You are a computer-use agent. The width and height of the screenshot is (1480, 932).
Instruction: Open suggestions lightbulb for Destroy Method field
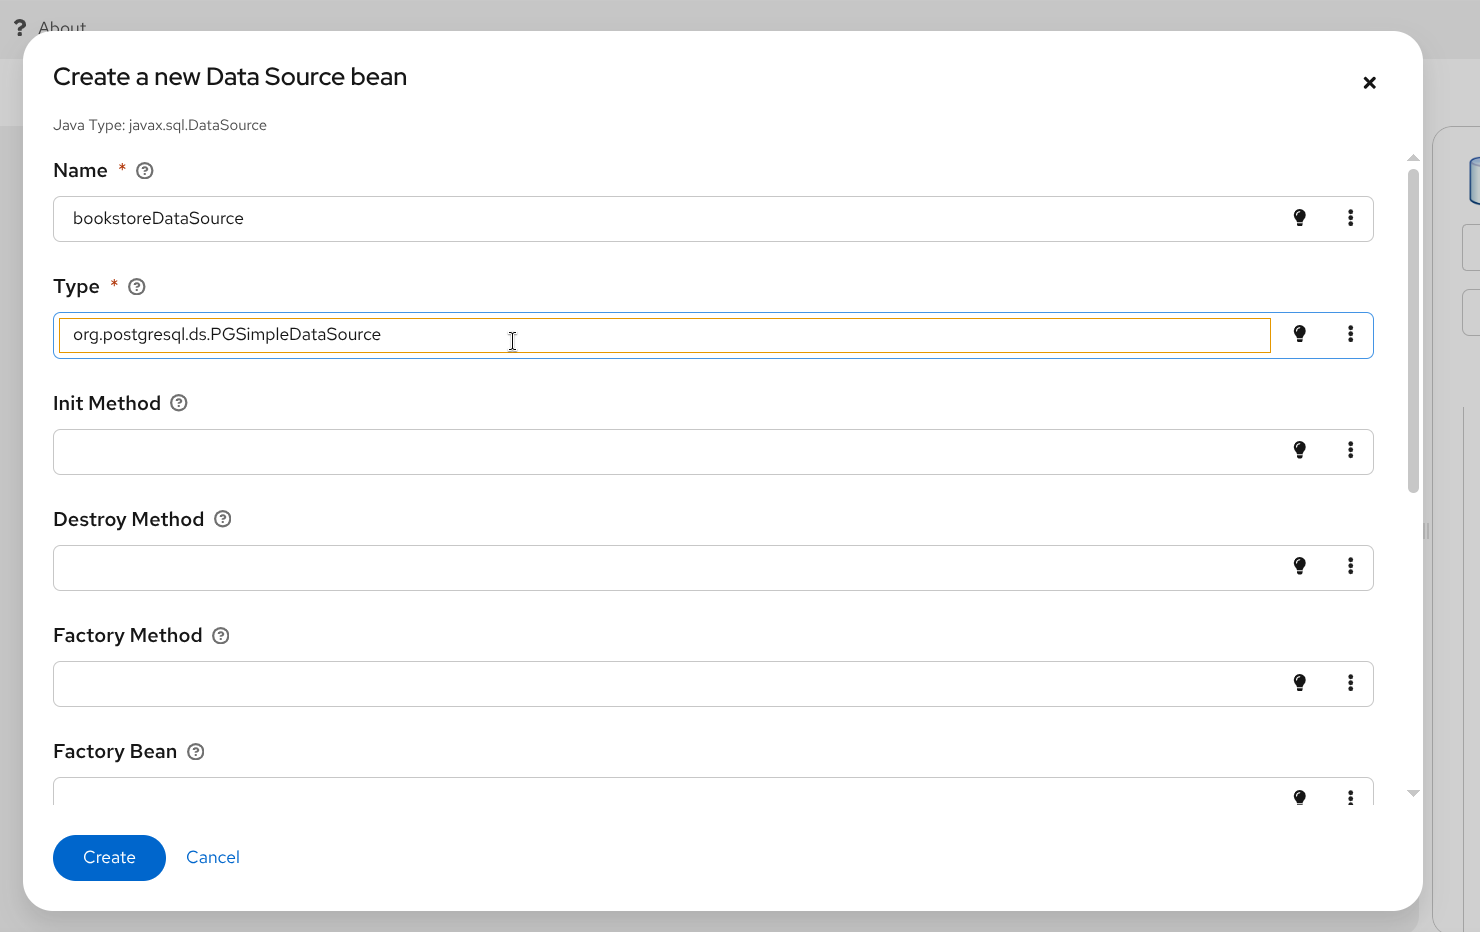1300,566
